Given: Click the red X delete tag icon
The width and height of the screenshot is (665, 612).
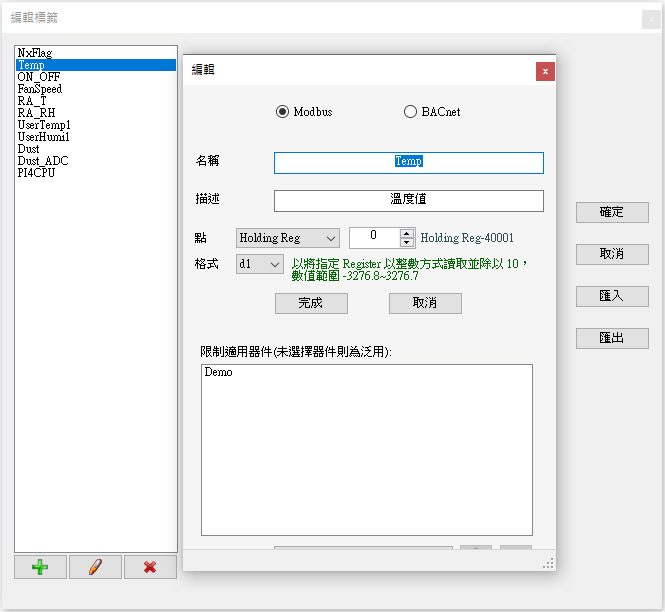Looking at the screenshot, I should 150,567.
